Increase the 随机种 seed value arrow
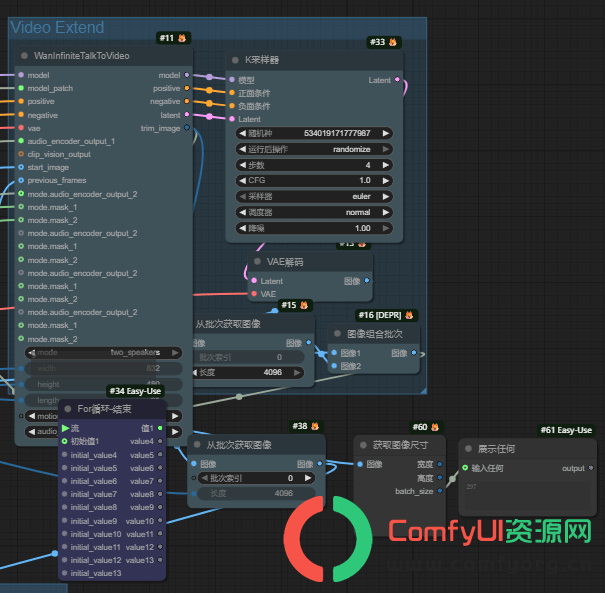The image size is (605, 593). click(x=385, y=133)
